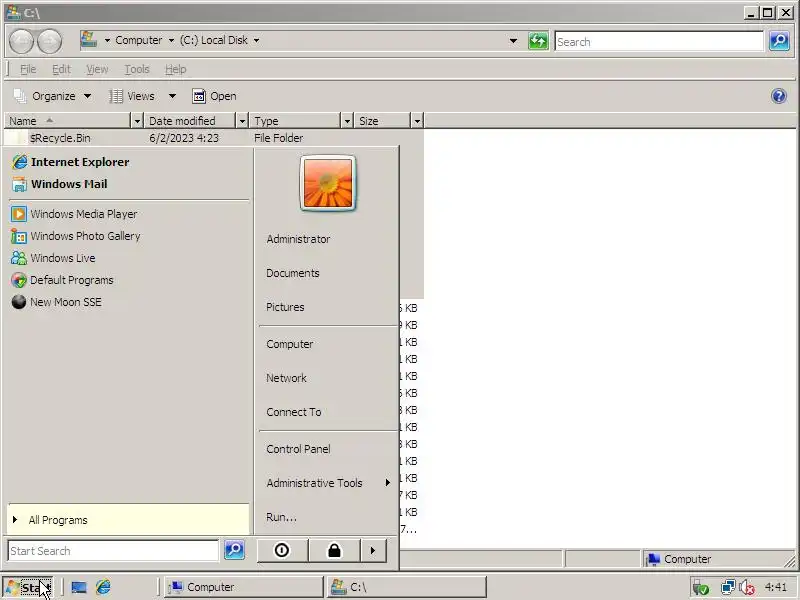Open Administrator personal folder
The height and width of the screenshot is (600, 800).
tap(298, 239)
